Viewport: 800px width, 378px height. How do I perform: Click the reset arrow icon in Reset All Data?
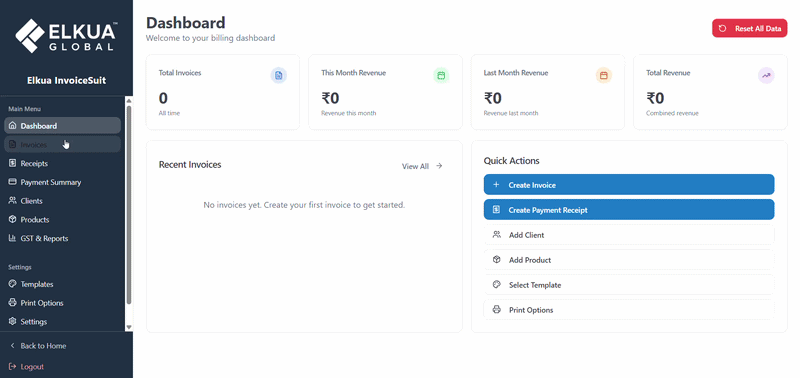722,29
